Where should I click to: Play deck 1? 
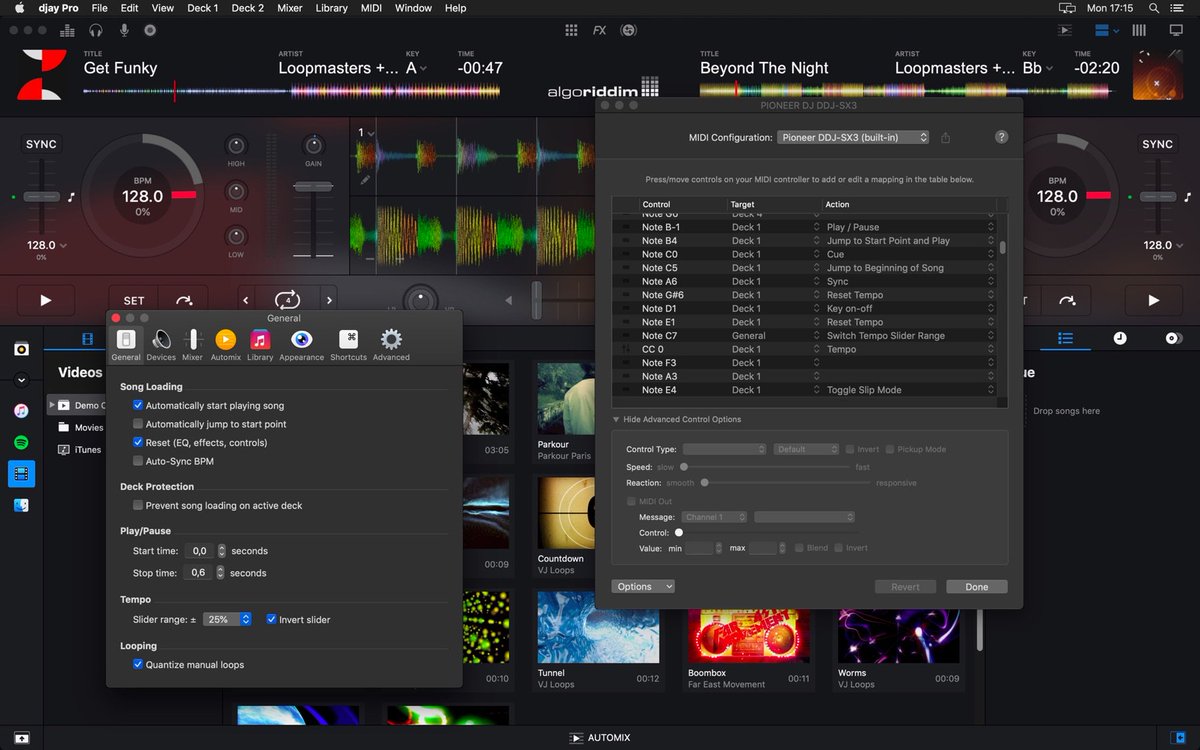[46, 300]
